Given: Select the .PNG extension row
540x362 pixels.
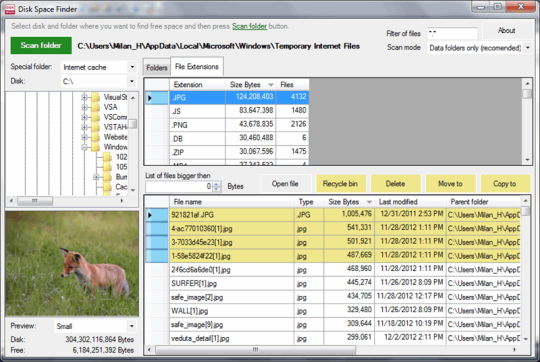Looking at the screenshot, I should (239, 125).
